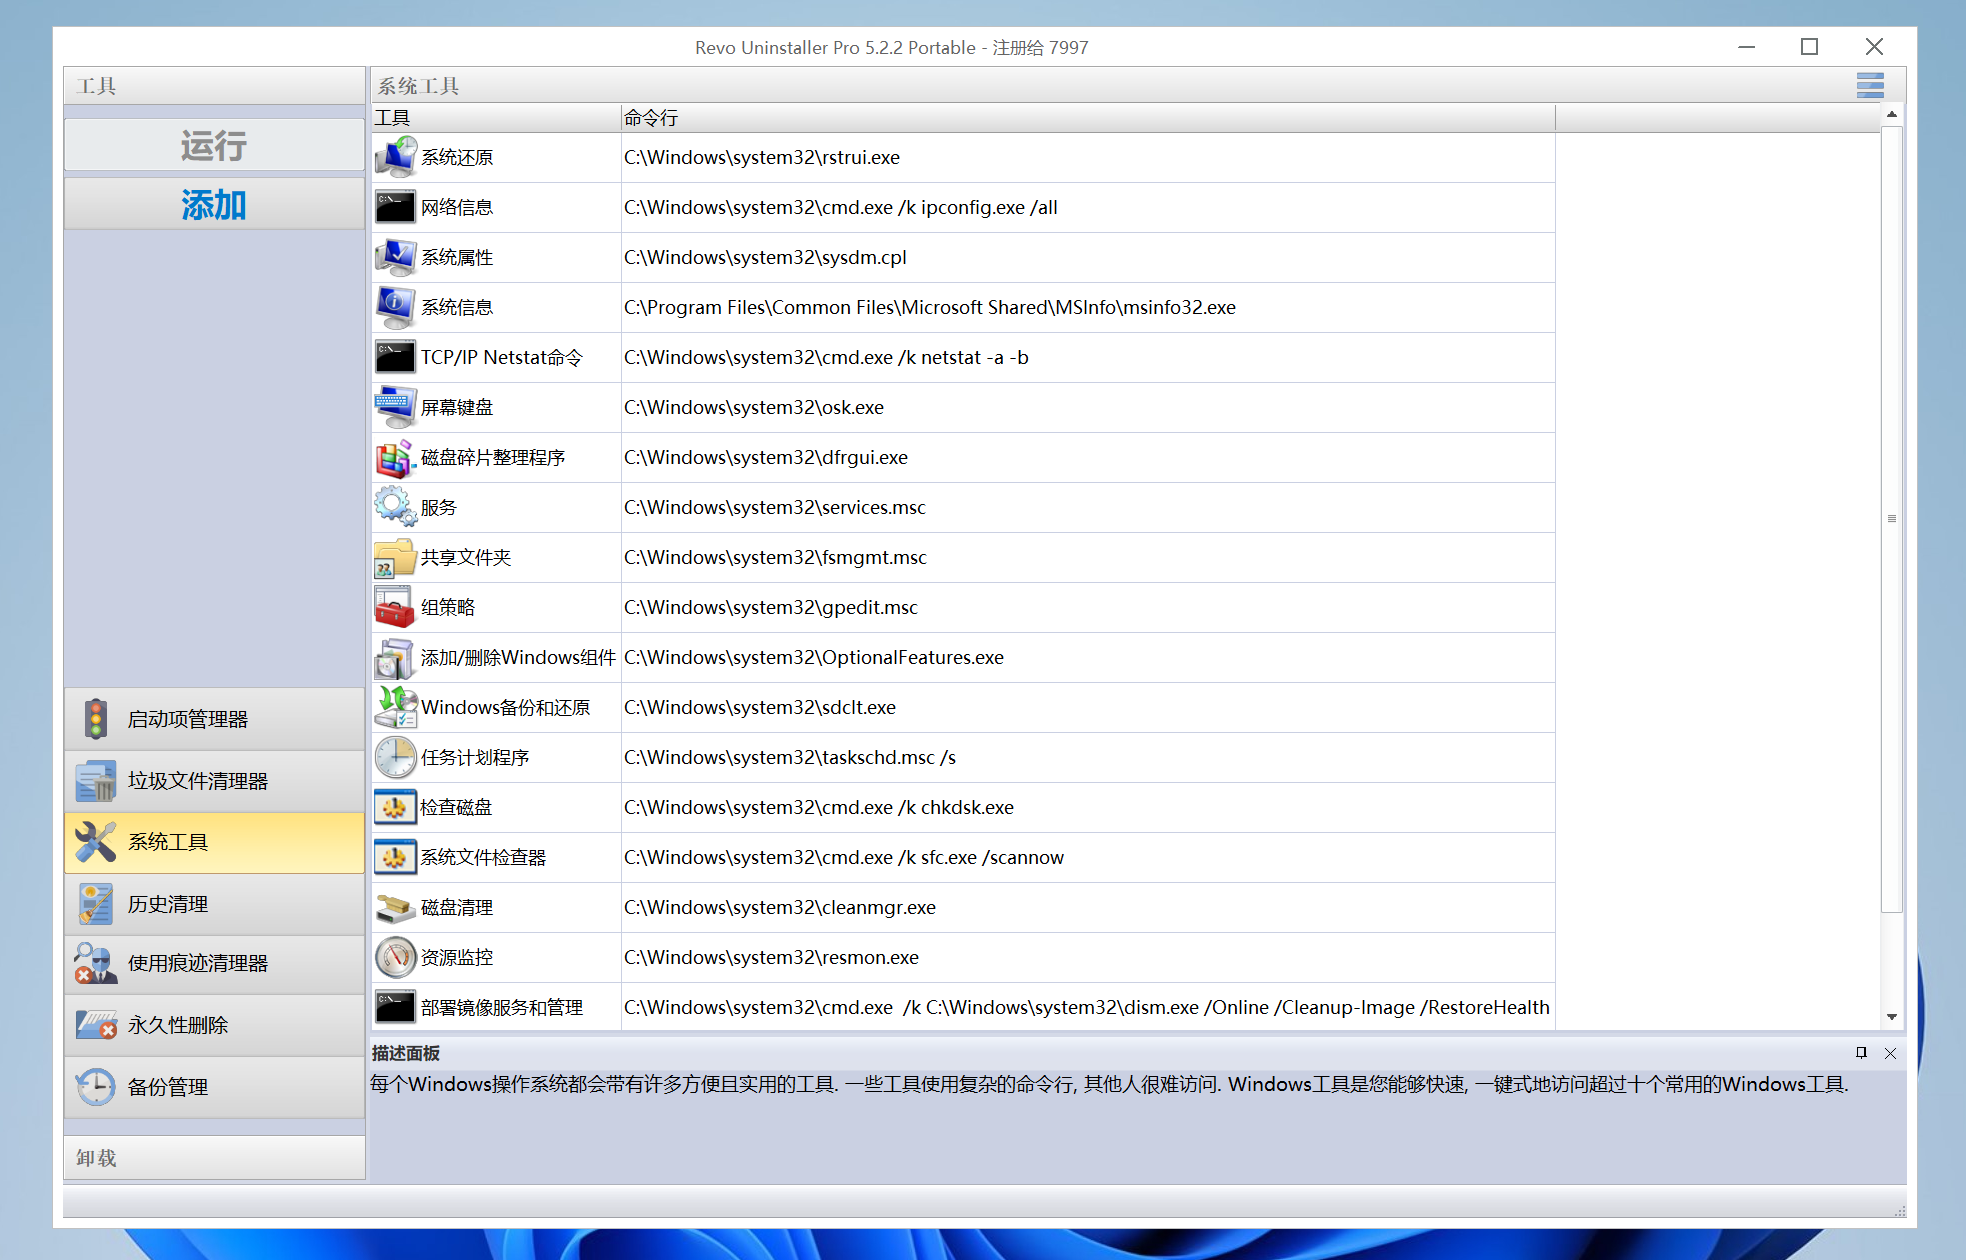
Task: Select the sdclt.exe command line cell
Action: [1088, 708]
